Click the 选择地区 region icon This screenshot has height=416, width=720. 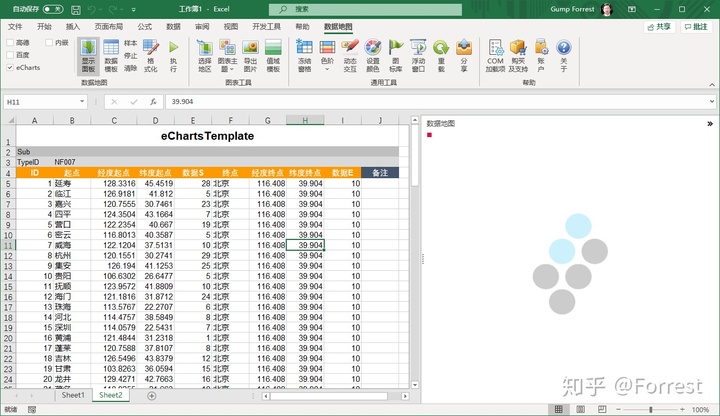(x=205, y=47)
